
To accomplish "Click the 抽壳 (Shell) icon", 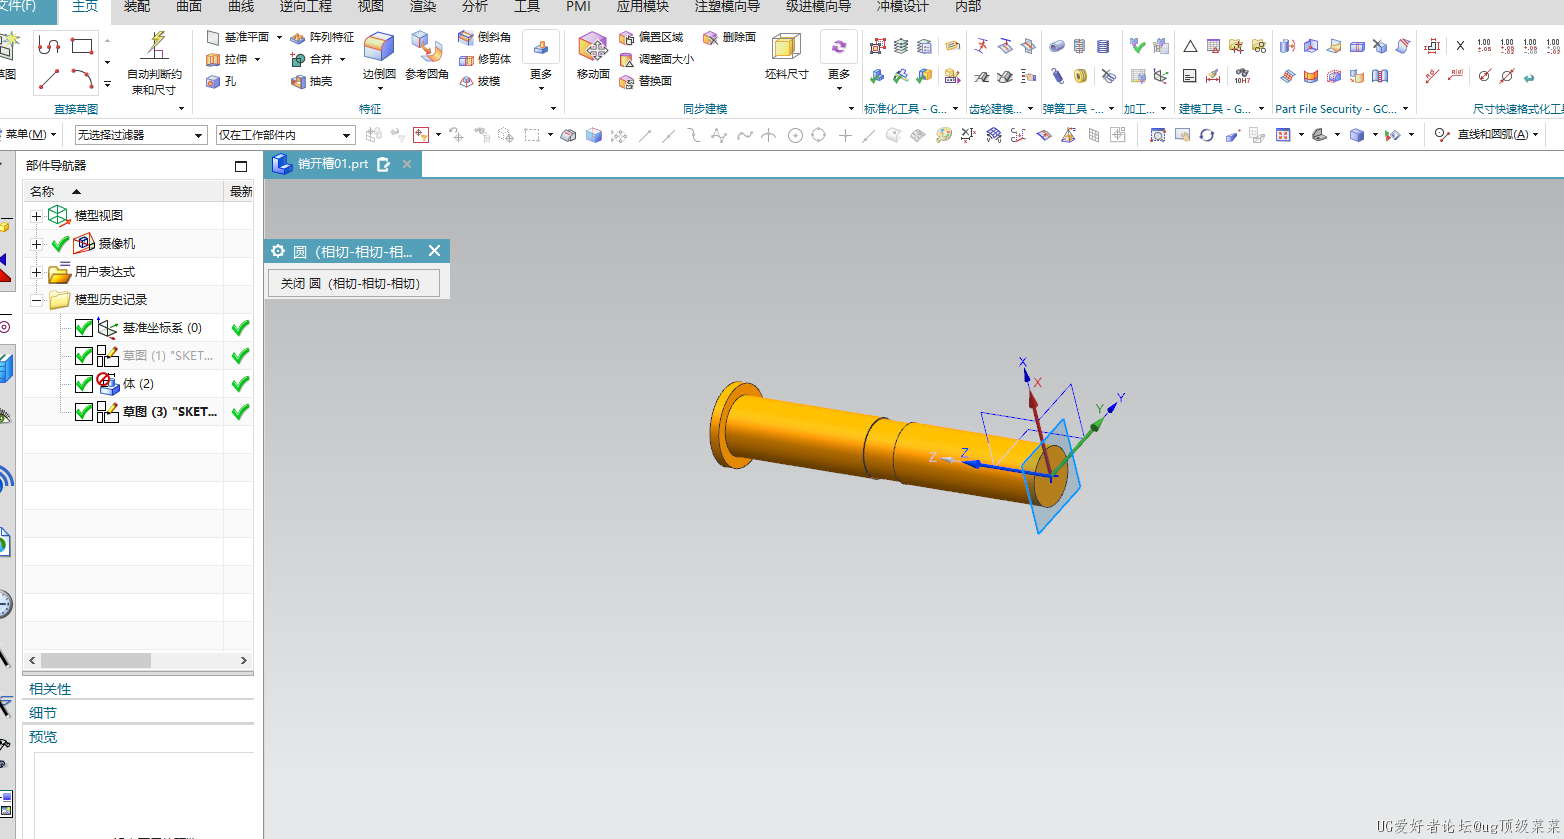I will 298,81.
